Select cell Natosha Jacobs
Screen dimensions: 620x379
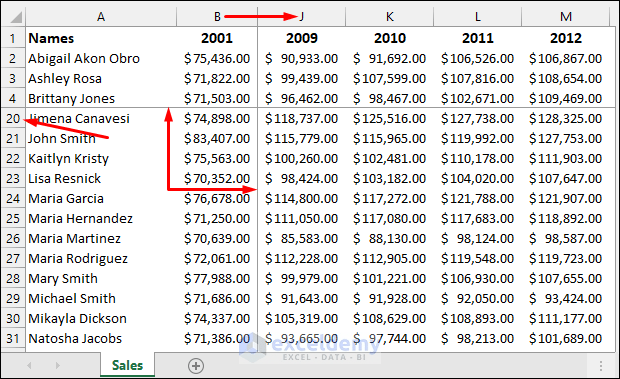click(x=101, y=338)
